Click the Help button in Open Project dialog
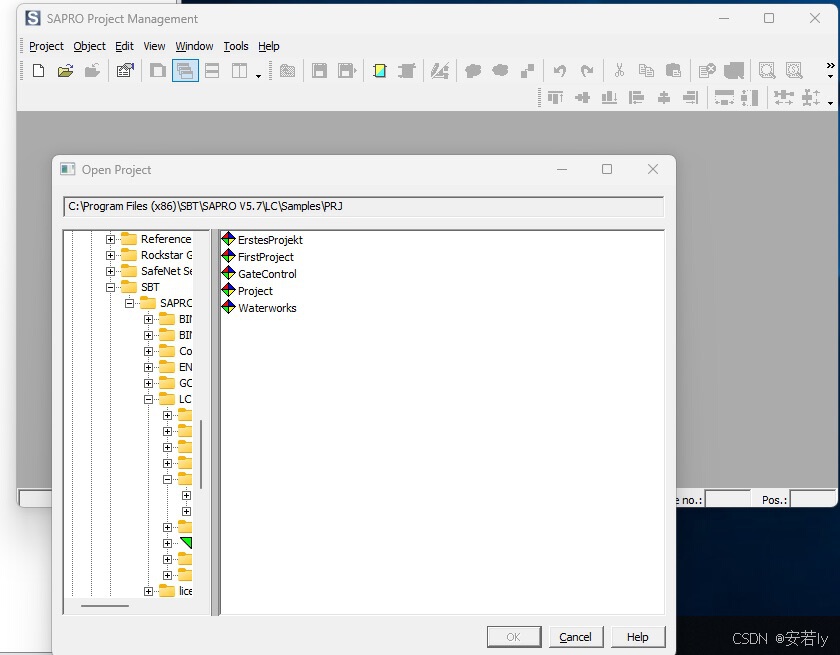Screen dimensions: 840x655 pos(638,637)
